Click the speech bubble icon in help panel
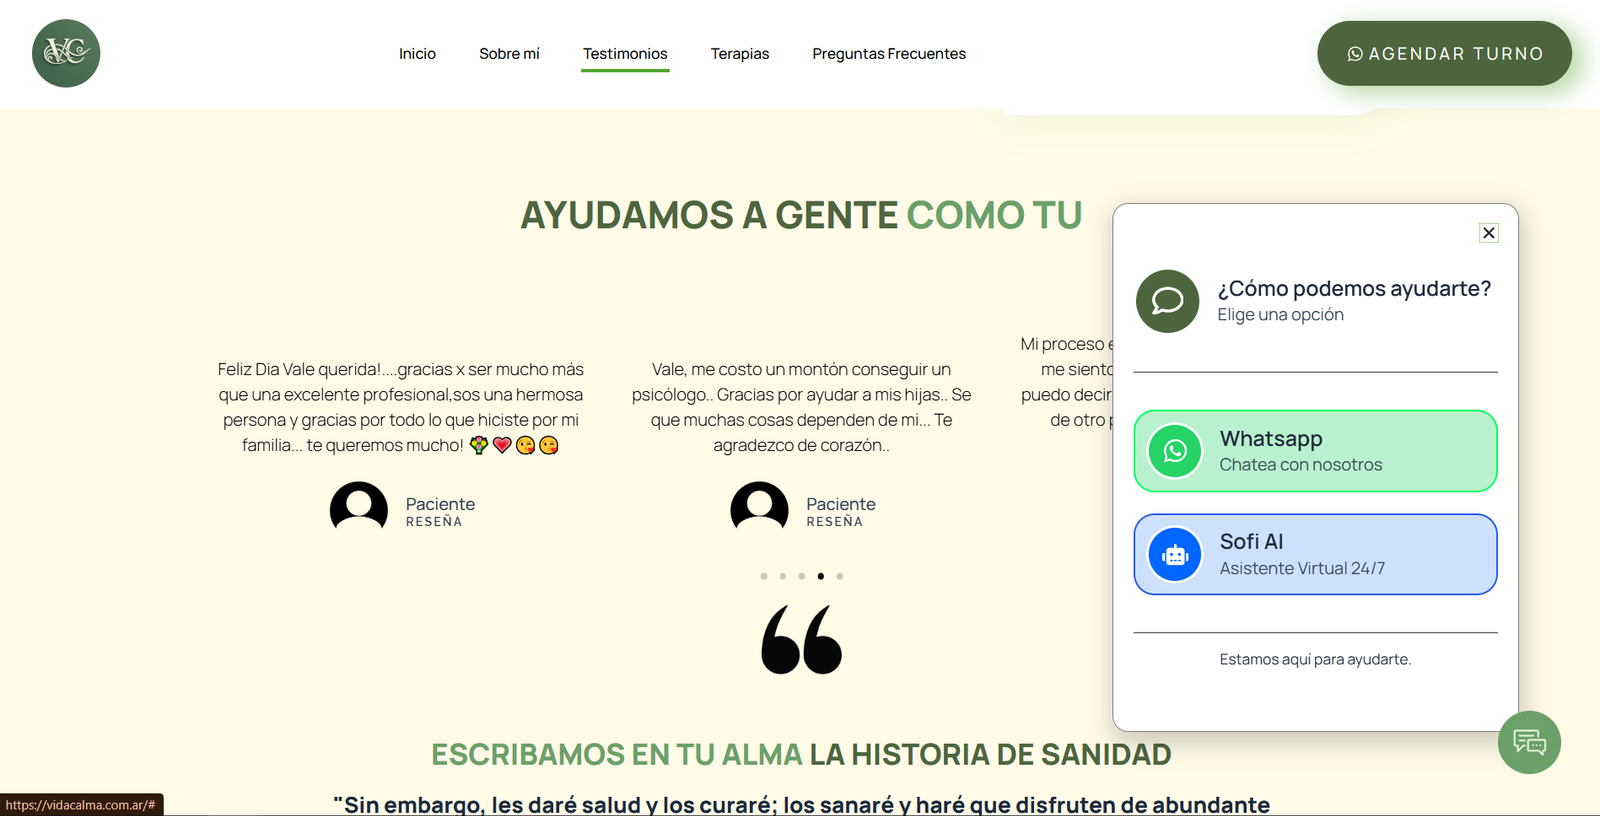Image resolution: width=1600 pixels, height=816 pixels. point(1167,301)
